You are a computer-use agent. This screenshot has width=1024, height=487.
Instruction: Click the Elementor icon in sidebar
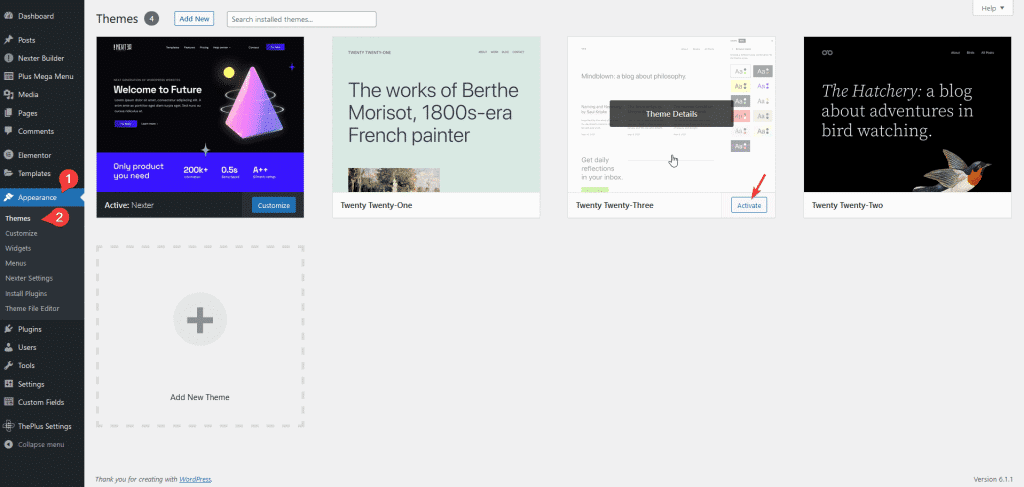click(9, 155)
